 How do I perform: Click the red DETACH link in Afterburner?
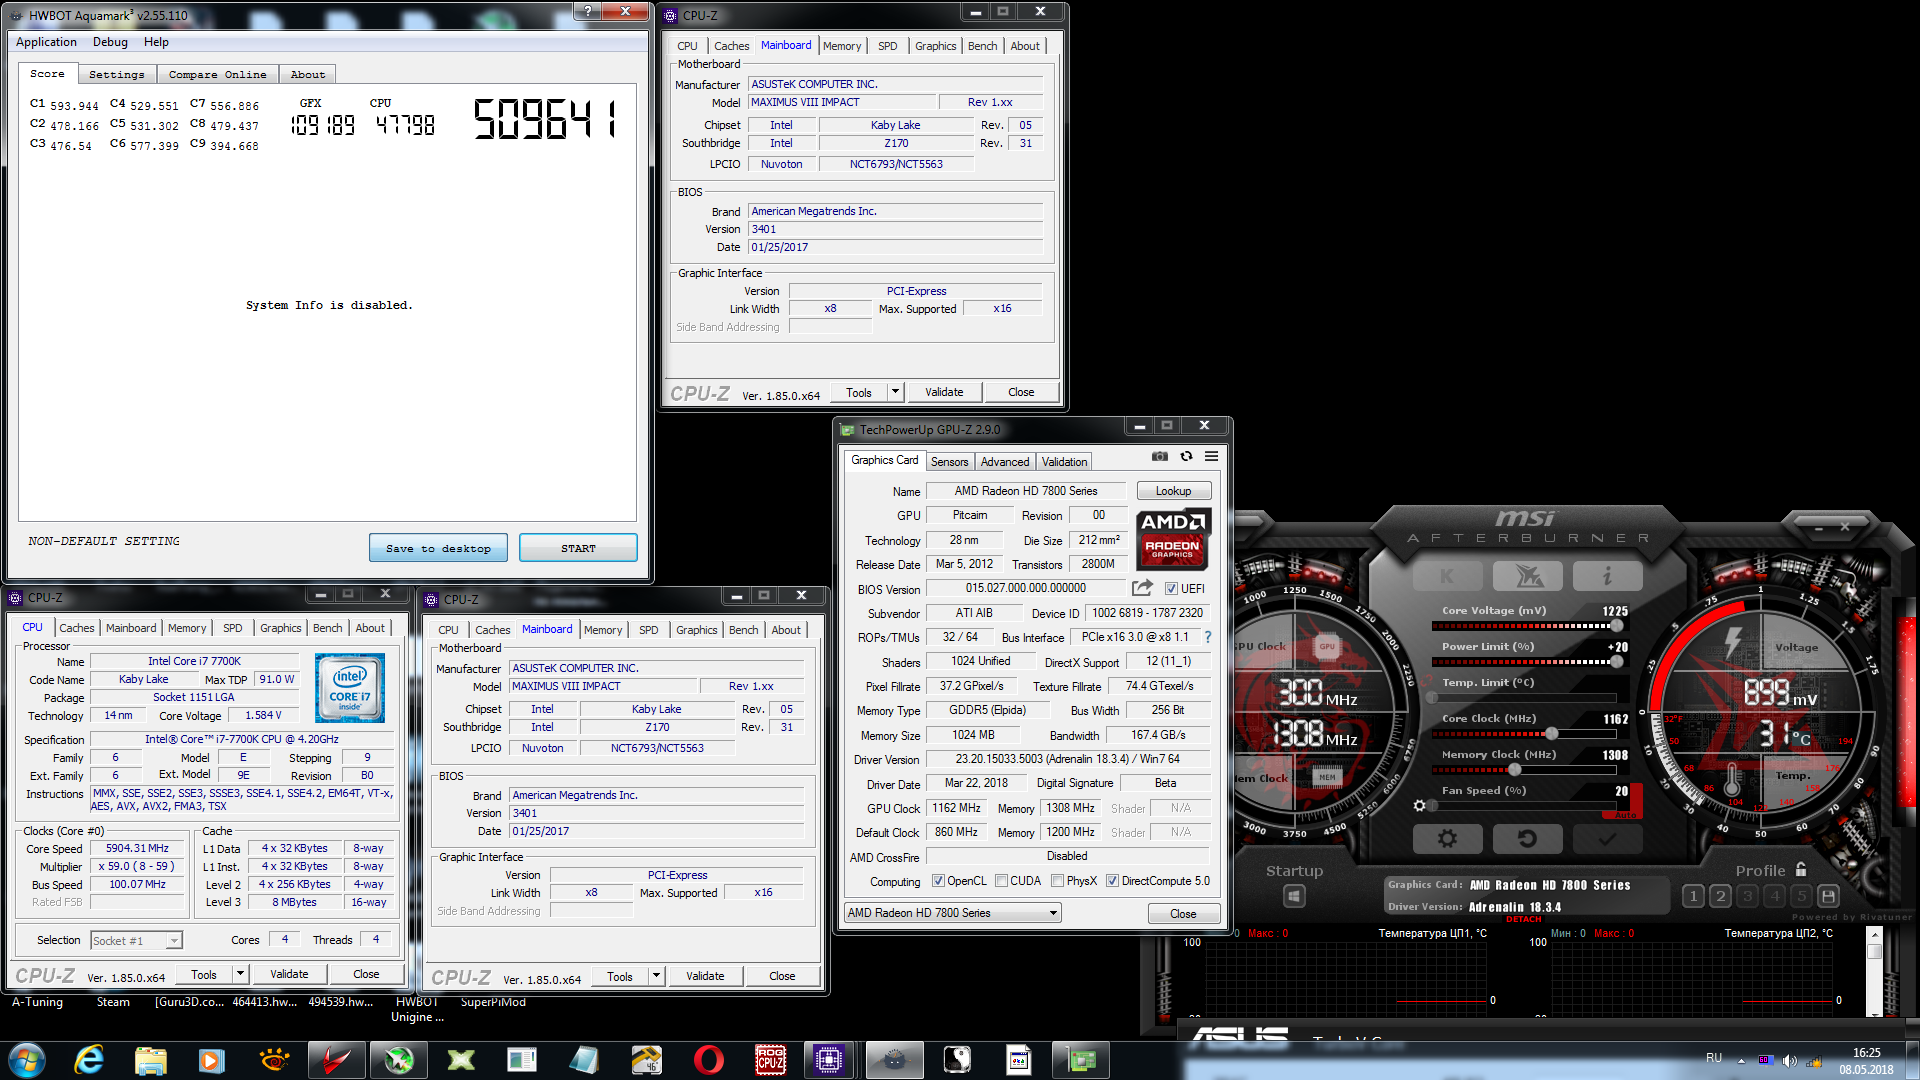pyautogui.click(x=1524, y=918)
